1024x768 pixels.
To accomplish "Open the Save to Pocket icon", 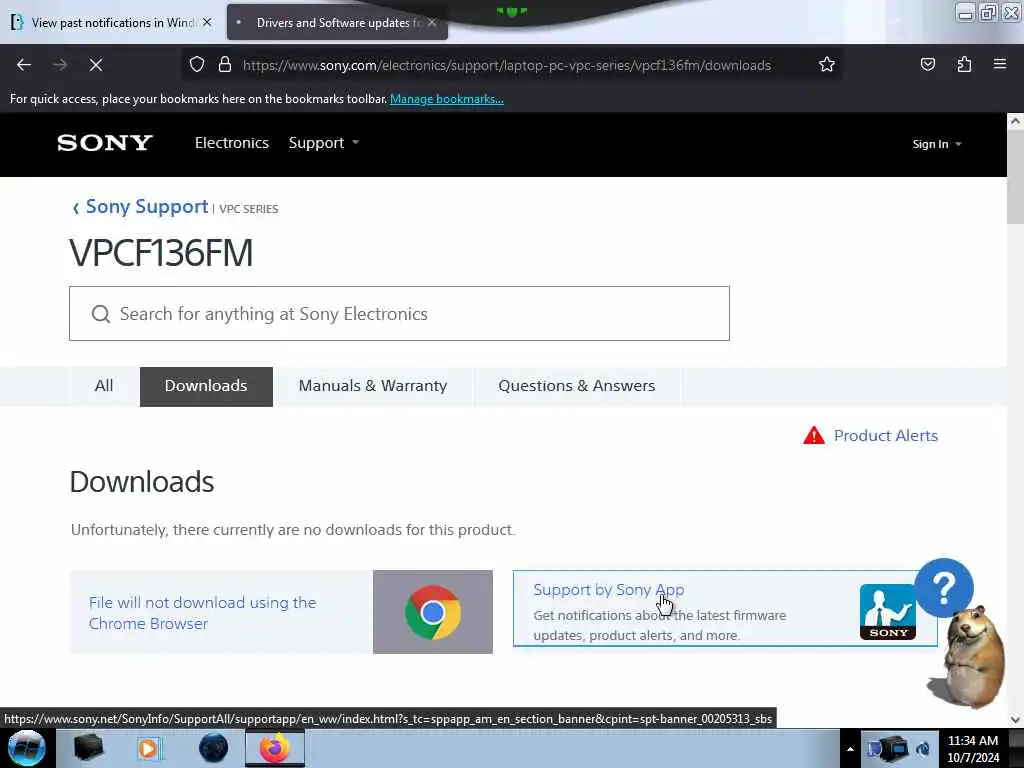I will (x=927, y=65).
